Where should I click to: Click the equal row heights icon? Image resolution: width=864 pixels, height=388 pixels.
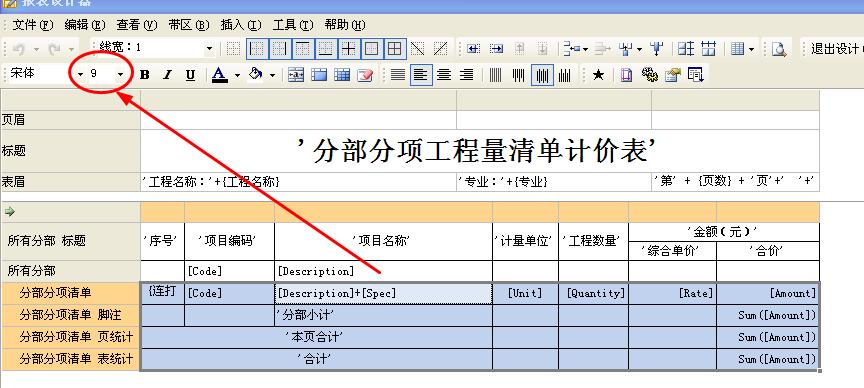(686, 49)
